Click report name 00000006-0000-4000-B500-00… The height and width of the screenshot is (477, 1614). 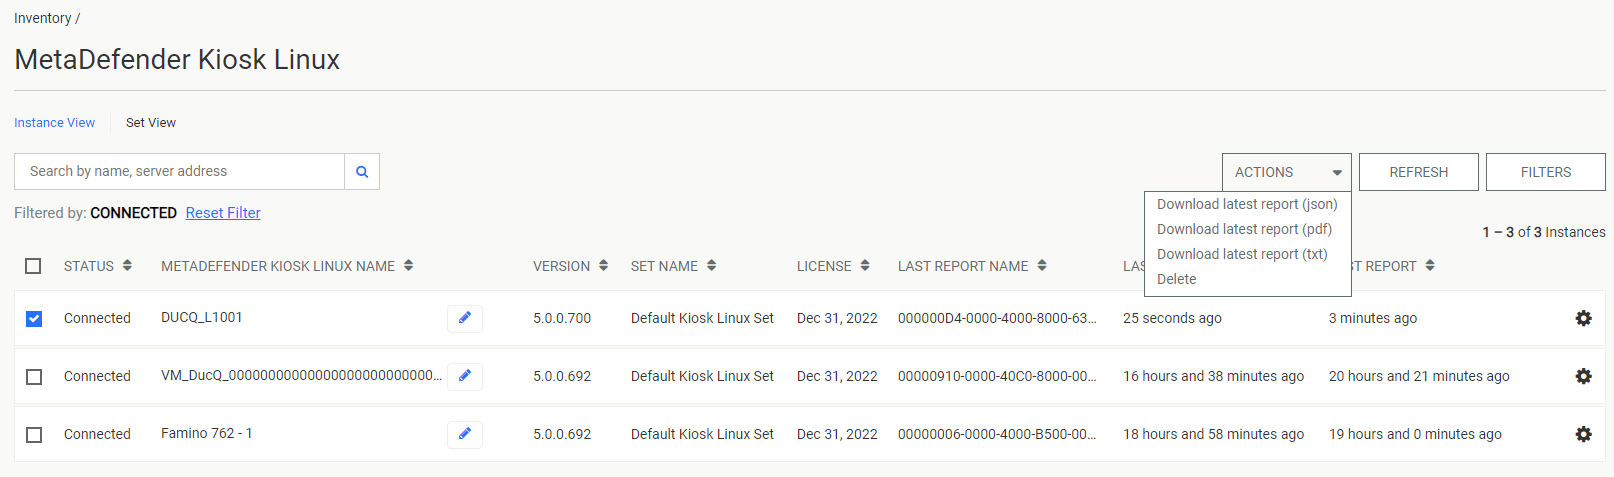coord(997,434)
